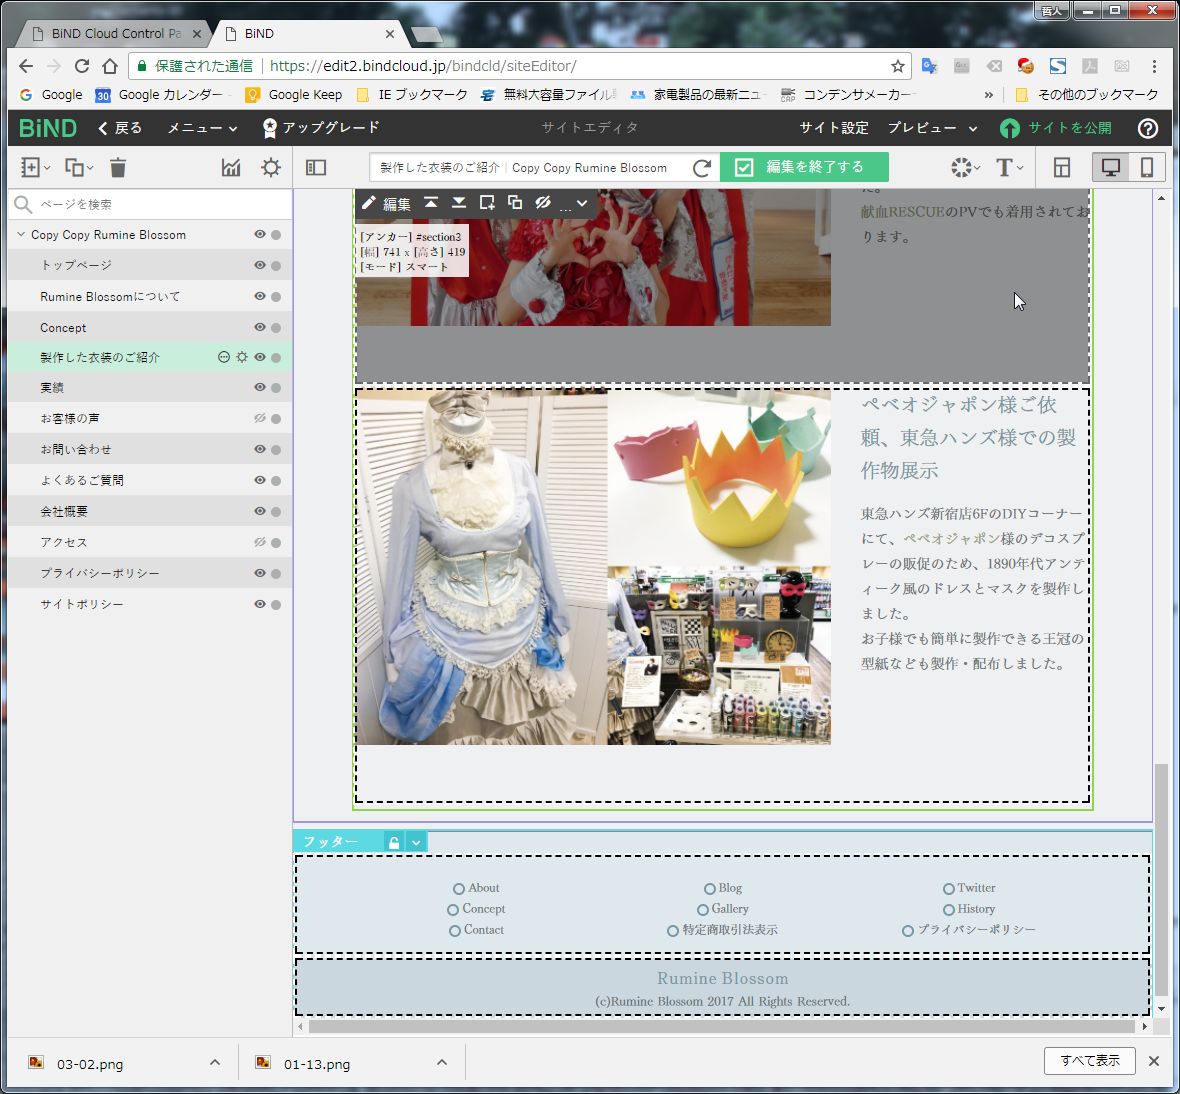This screenshot has height=1094, width=1180.
Task: Open page settings gear in sidebar toolbar
Action: pos(271,167)
